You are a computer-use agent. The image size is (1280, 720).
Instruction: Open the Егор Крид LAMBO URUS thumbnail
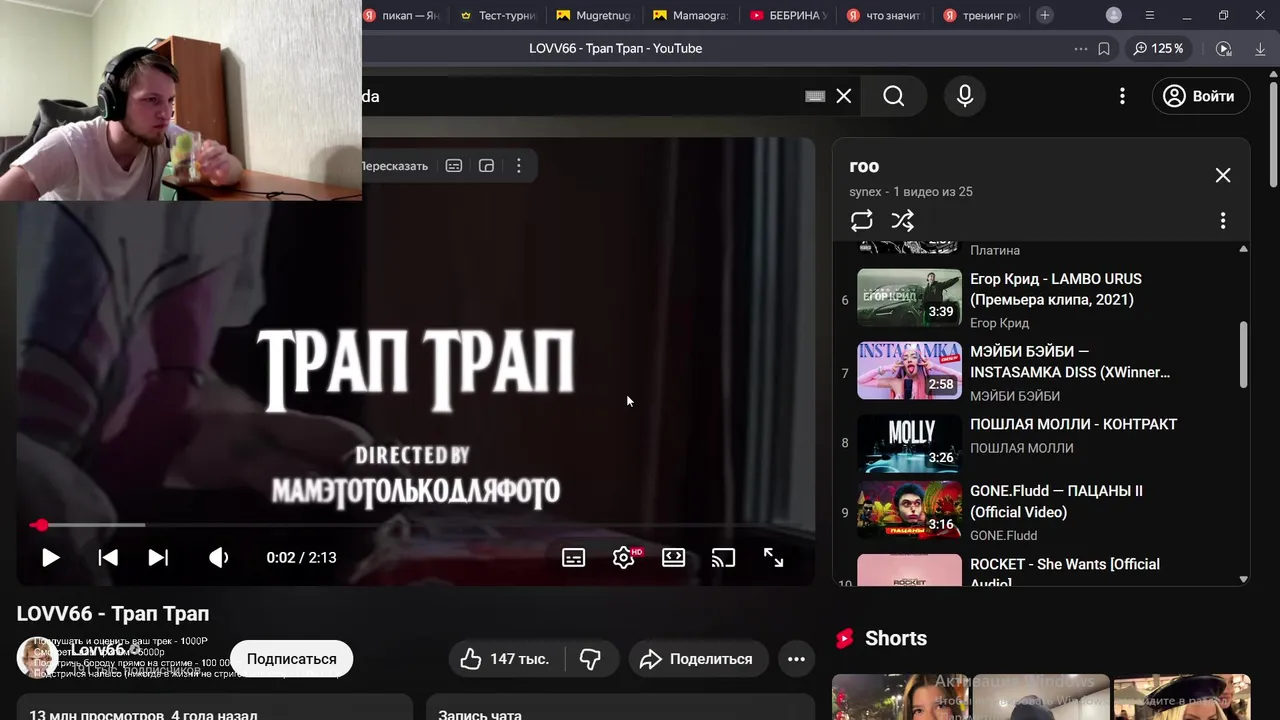[909, 298]
